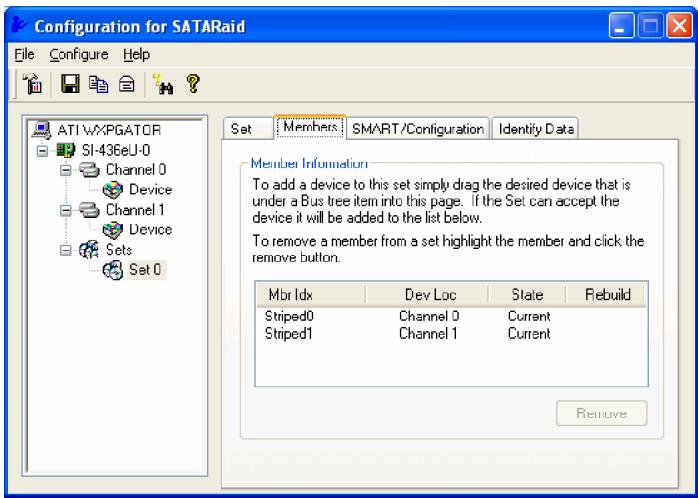Click the Copy documents toolbar icon
Viewport: 698px width, 498px height.
pos(98,83)
